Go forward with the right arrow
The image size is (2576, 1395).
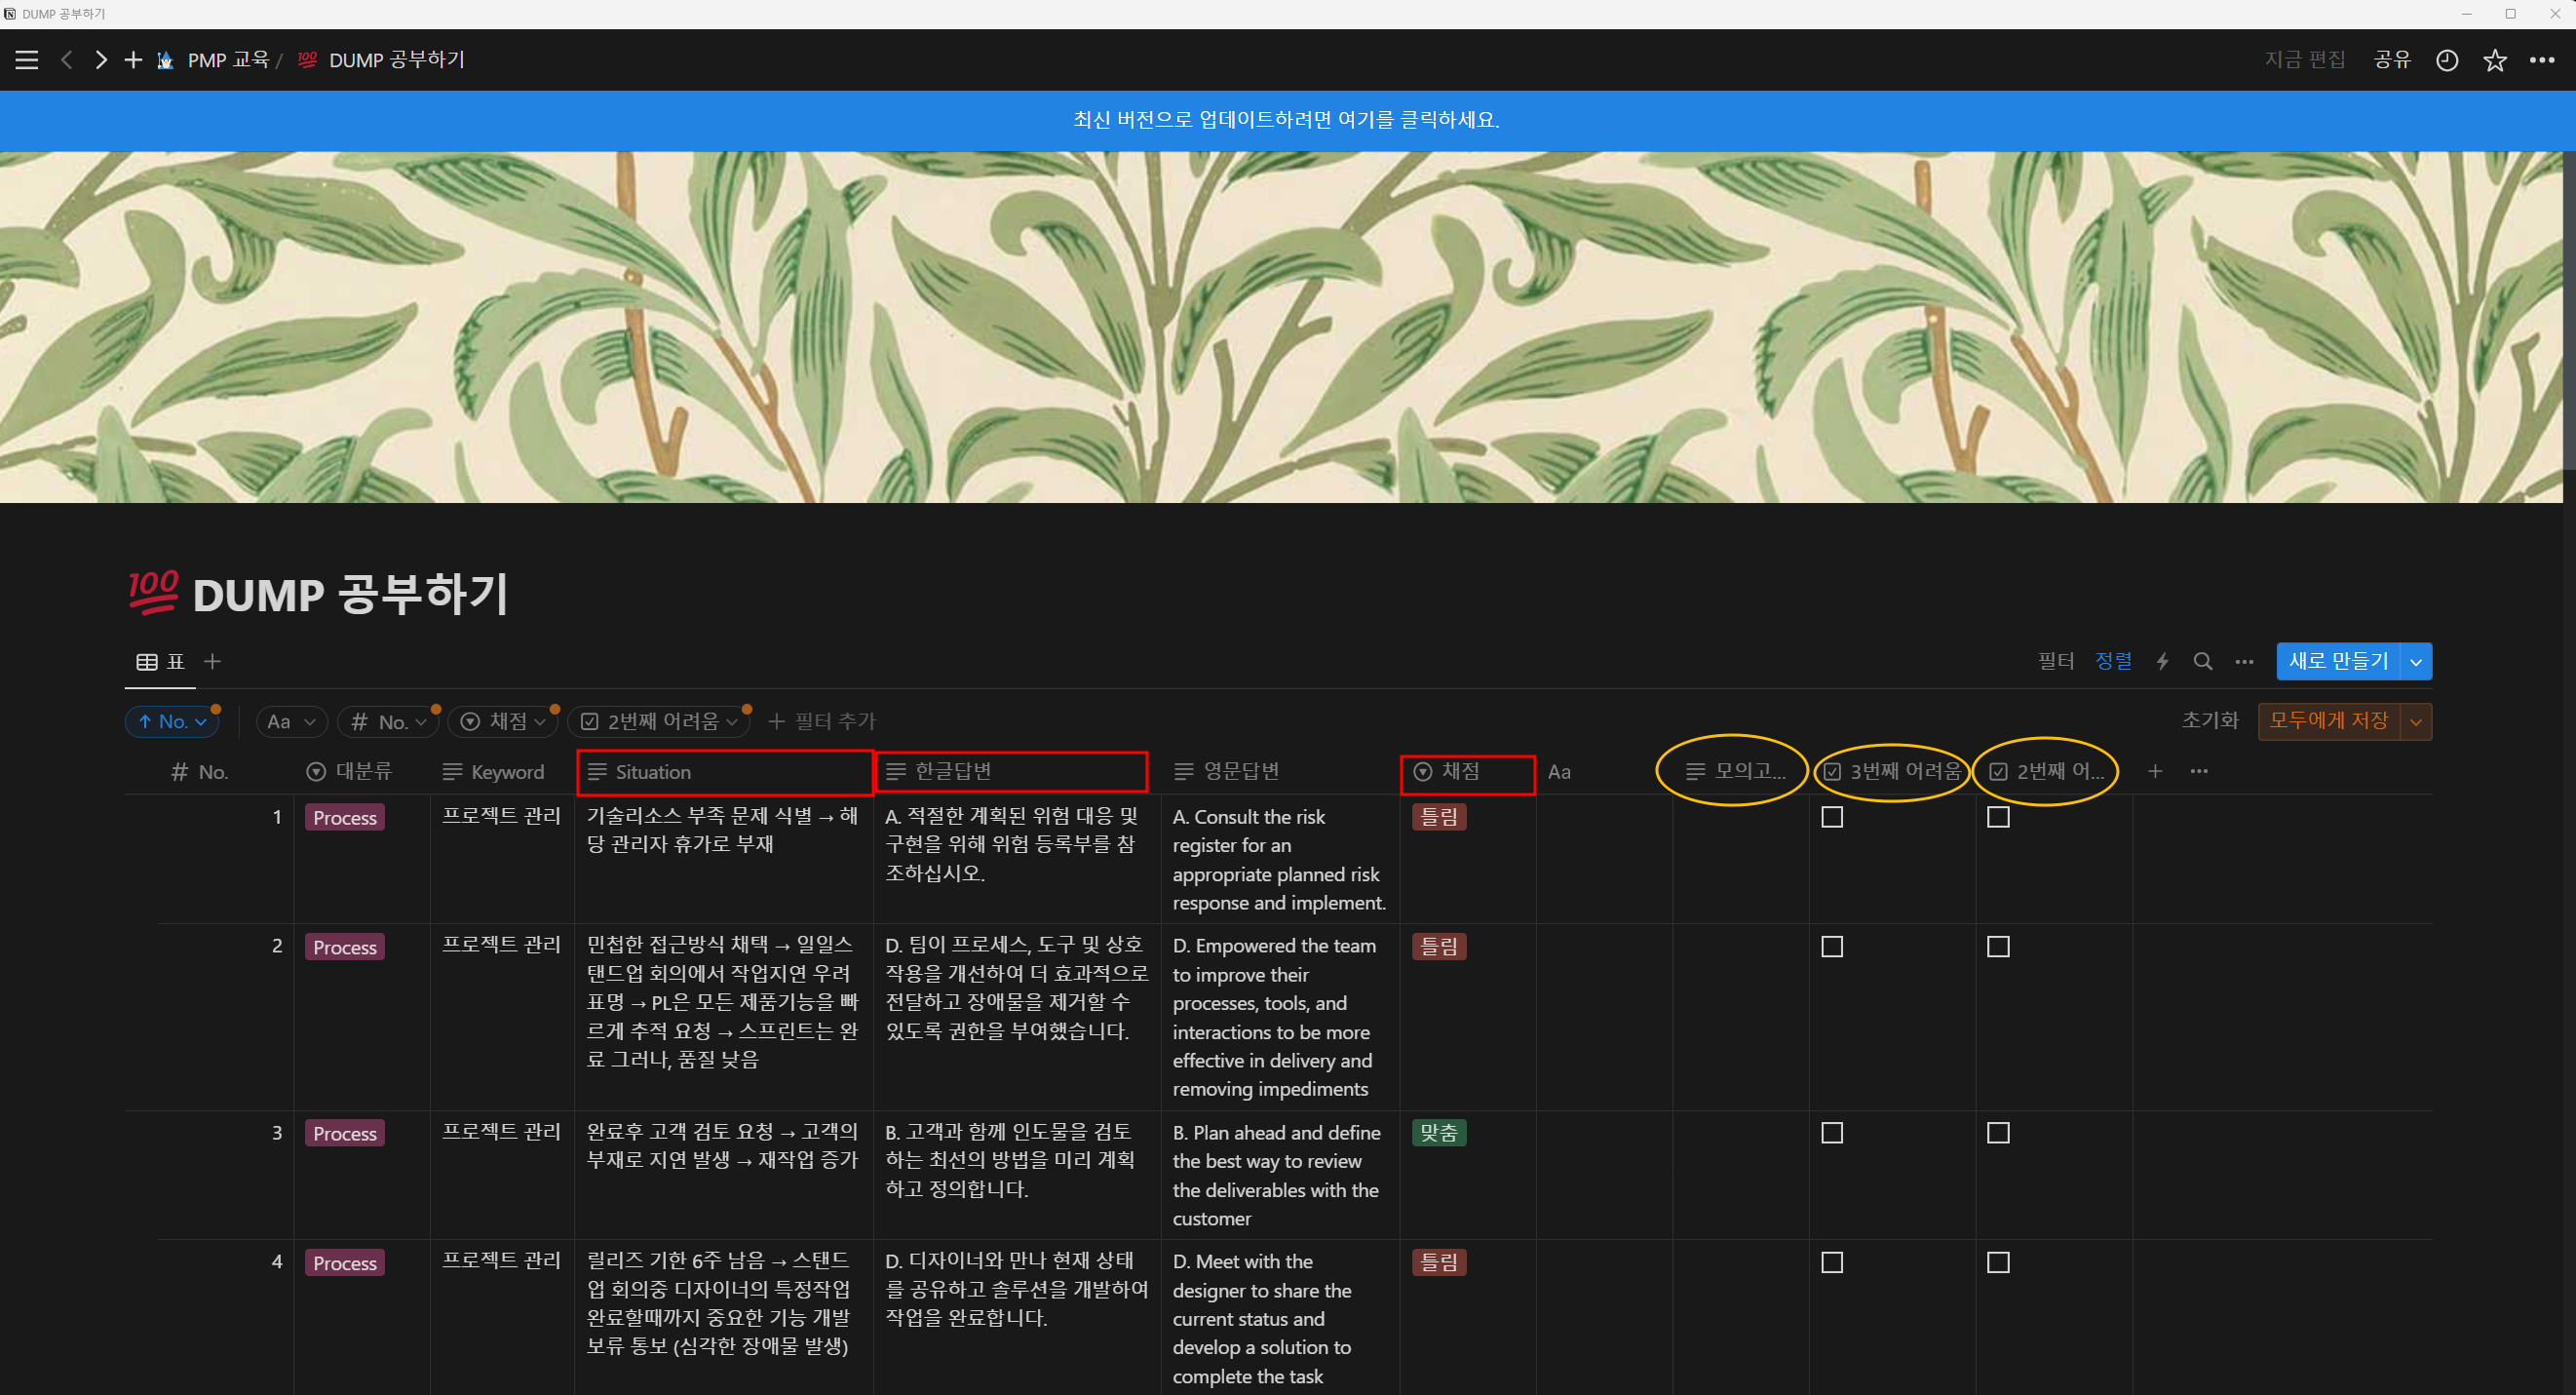(x=100, y=60)
